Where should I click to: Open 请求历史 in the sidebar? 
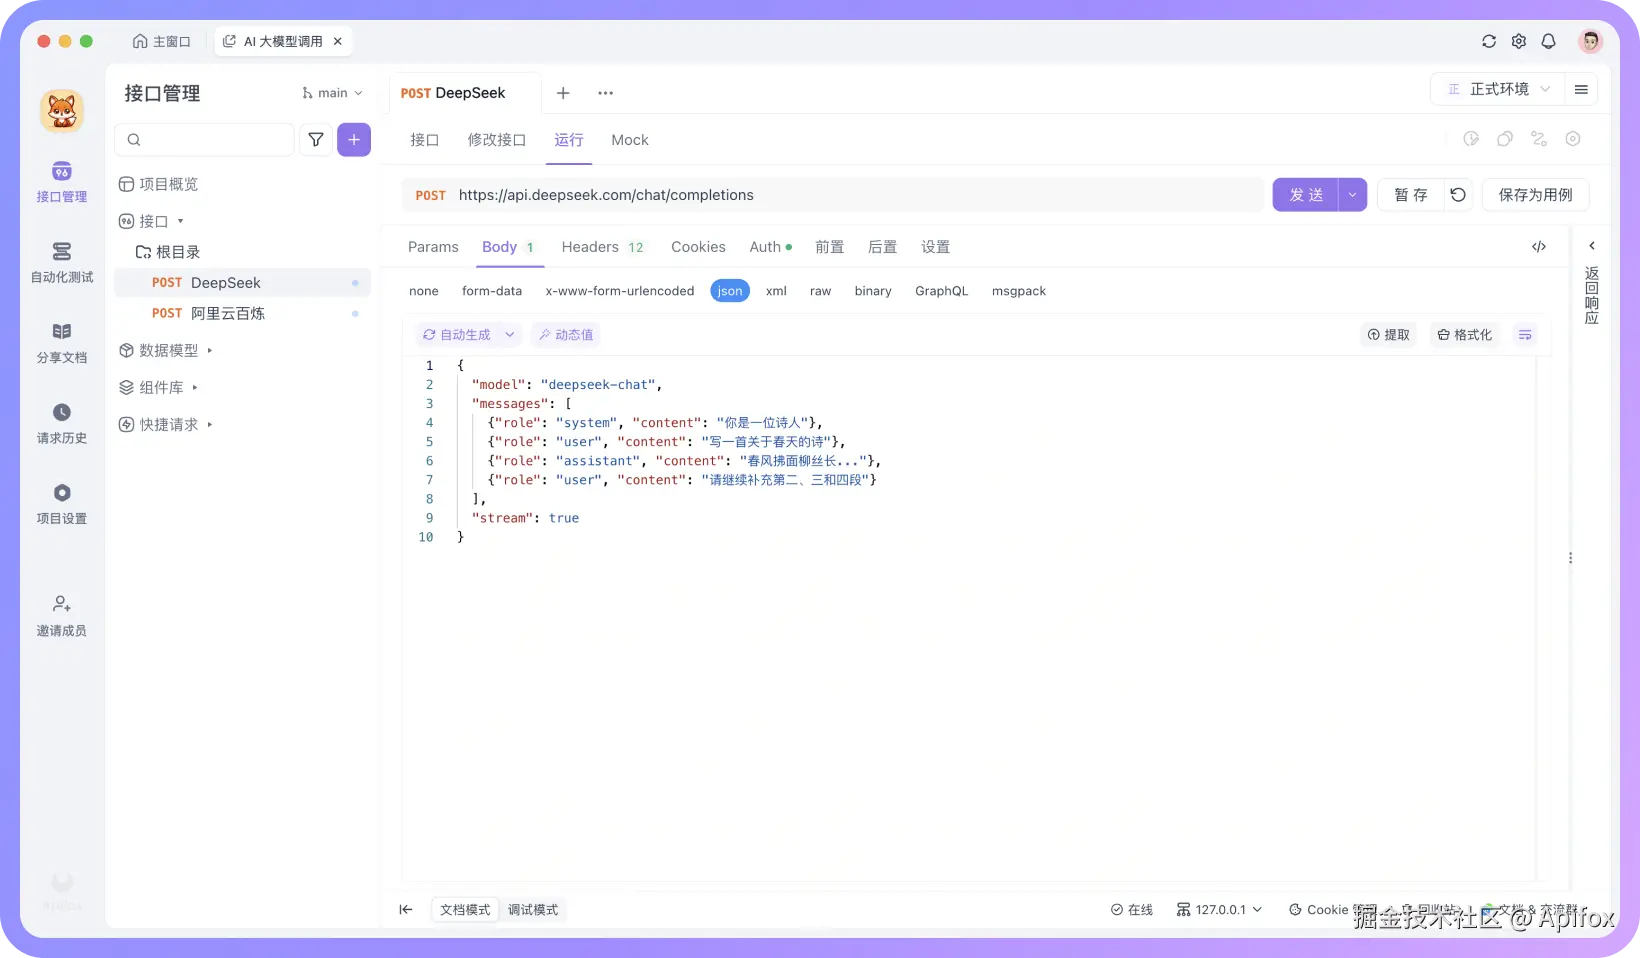pyautogui.click(x=62, y=424)
